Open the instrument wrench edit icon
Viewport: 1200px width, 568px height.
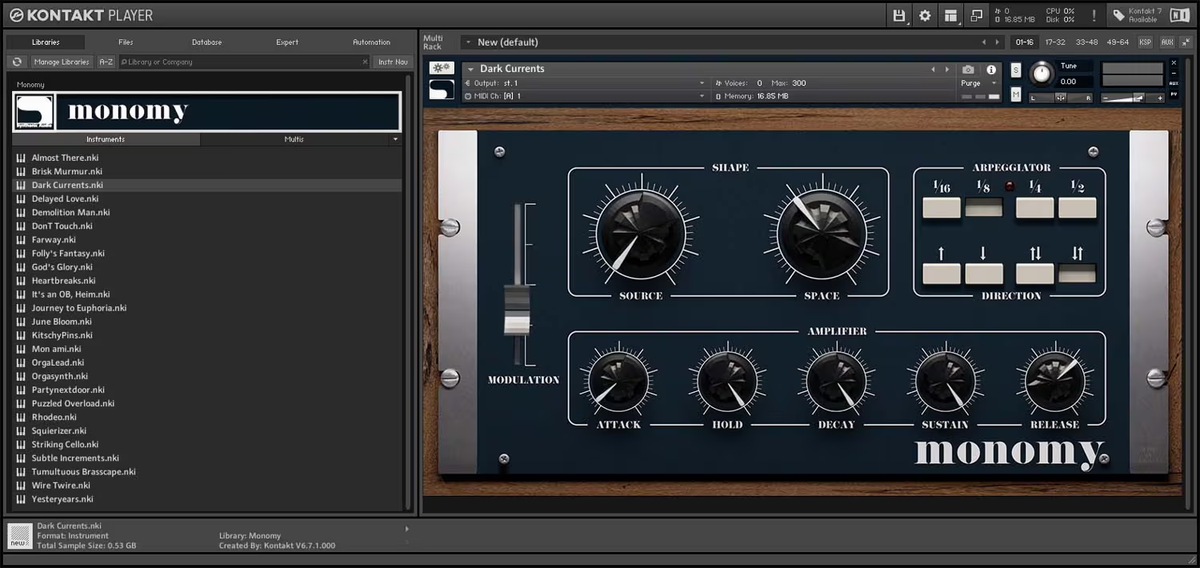click(441, 69)
